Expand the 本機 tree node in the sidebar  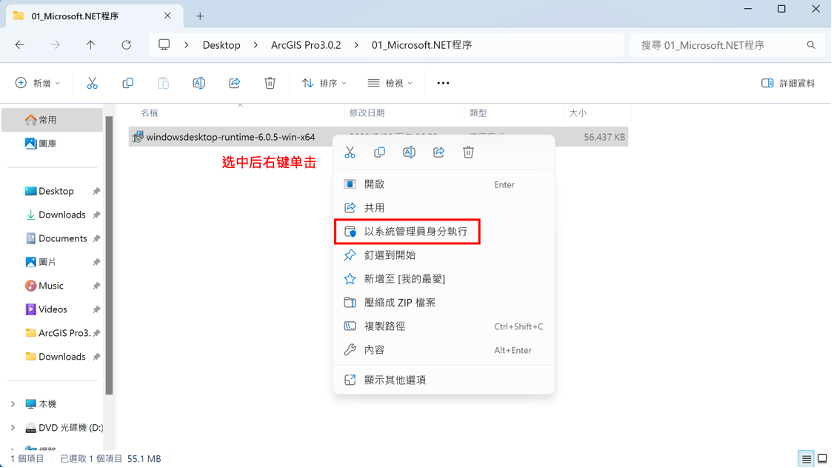13,404
